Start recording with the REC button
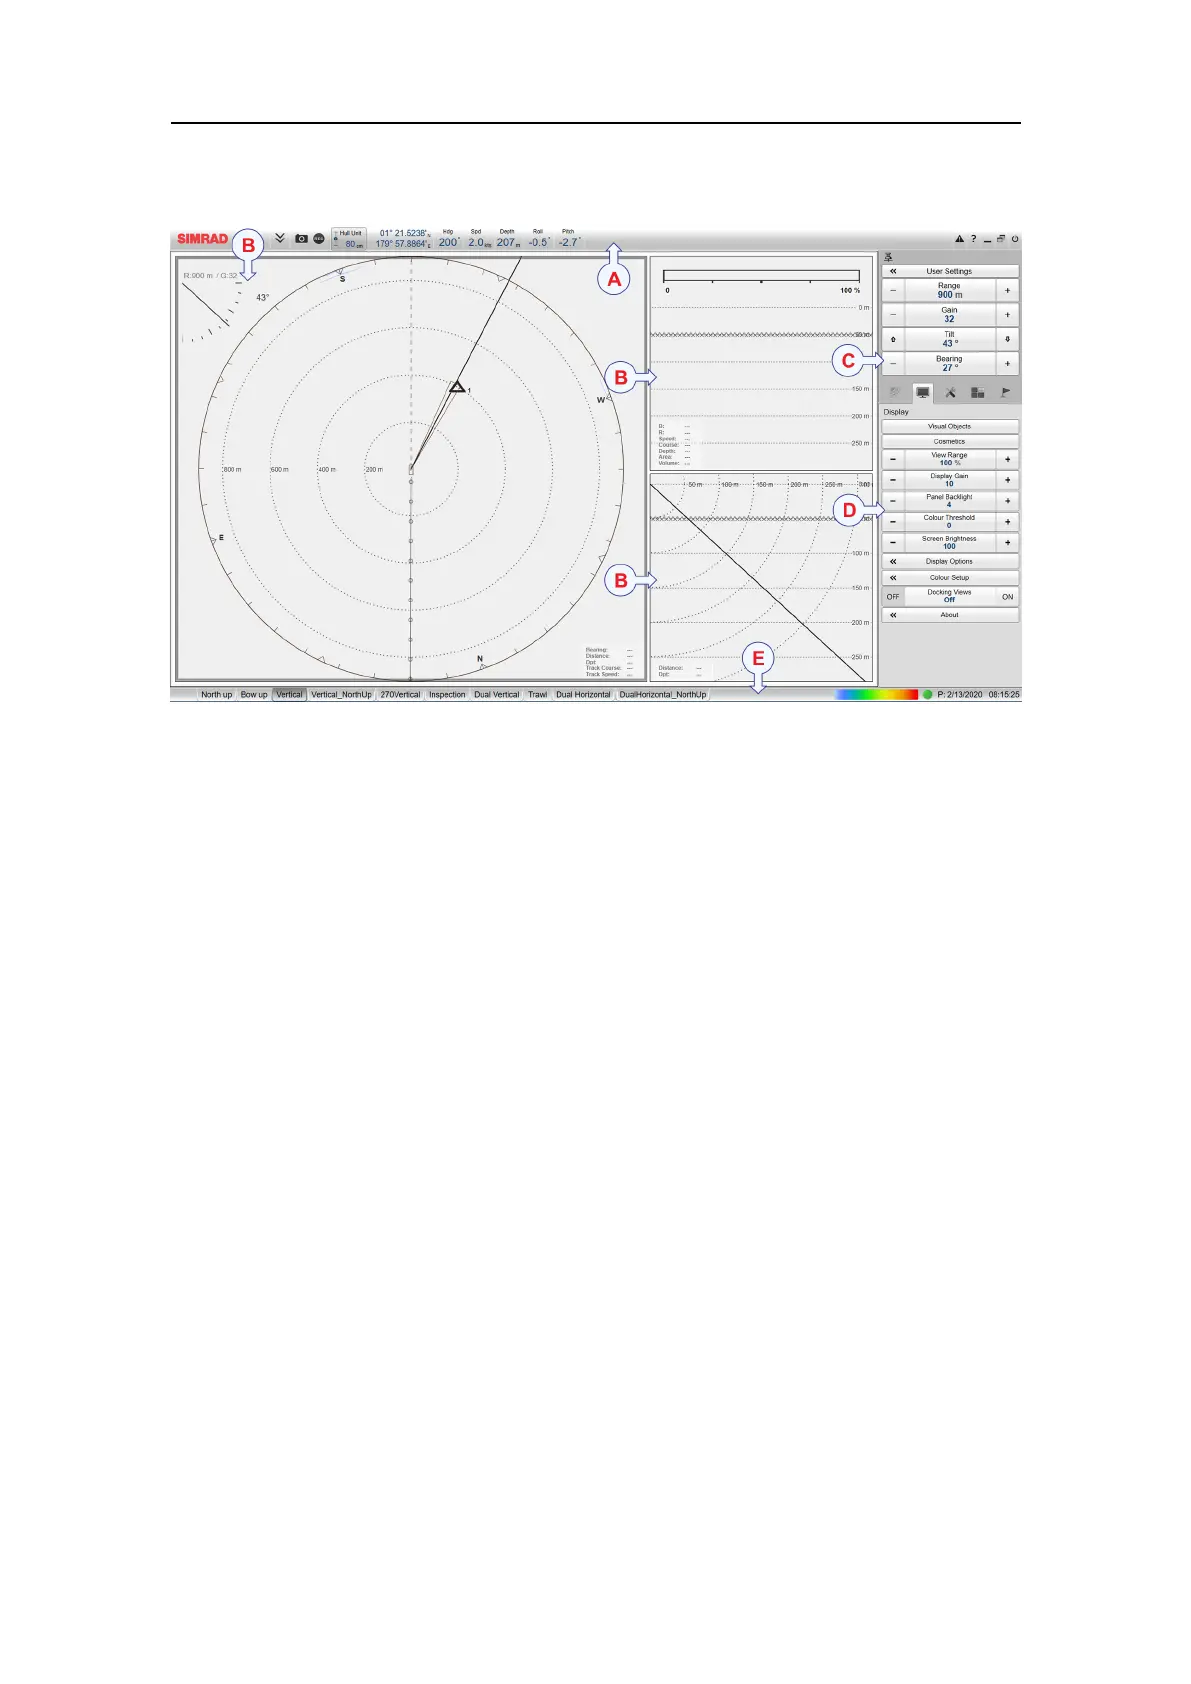Viewport: 1191px width, 1684px height. [x=319, y=239]
